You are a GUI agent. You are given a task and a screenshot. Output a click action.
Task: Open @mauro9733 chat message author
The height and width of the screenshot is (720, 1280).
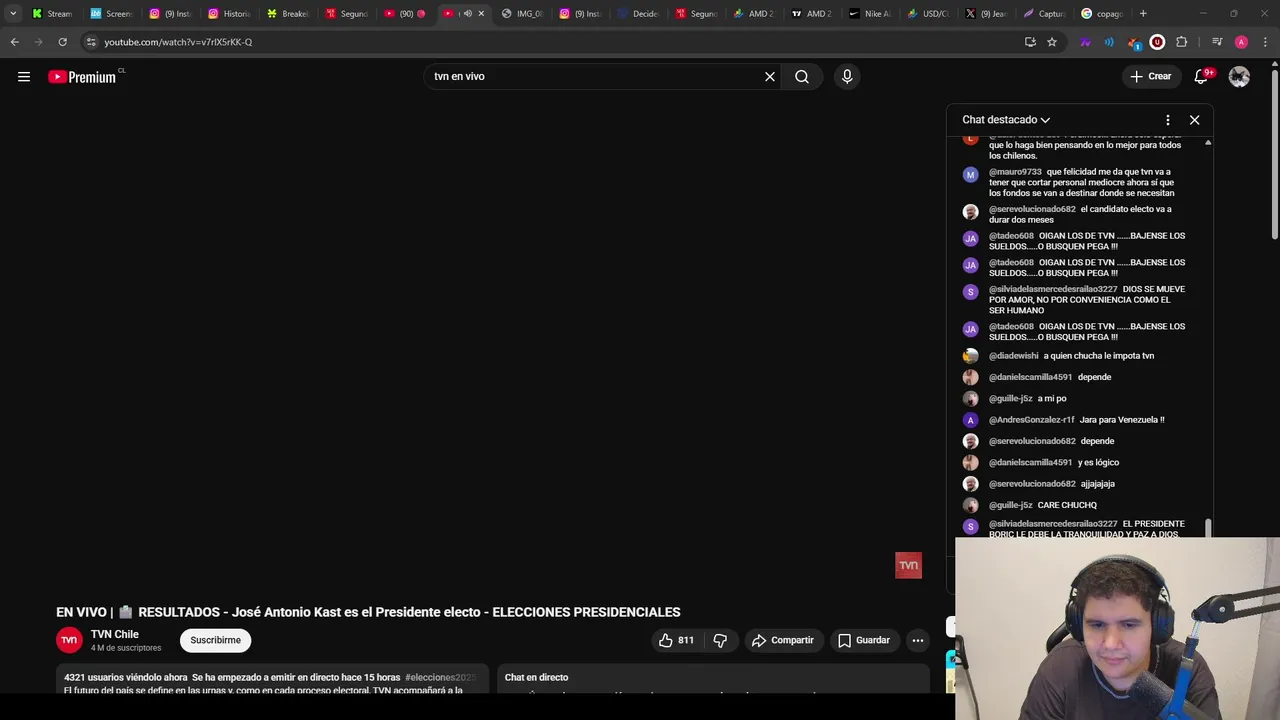click(x=1015, y=172)
